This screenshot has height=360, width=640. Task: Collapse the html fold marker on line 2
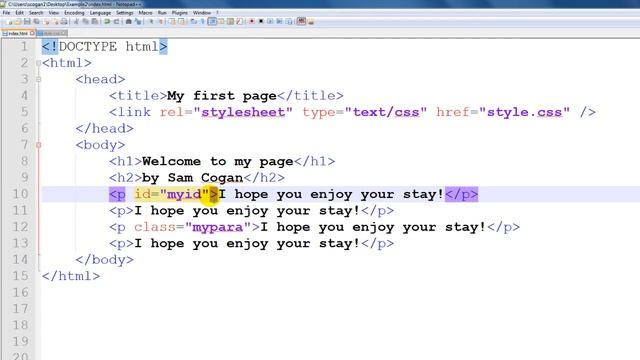click(x=38, y=63)
